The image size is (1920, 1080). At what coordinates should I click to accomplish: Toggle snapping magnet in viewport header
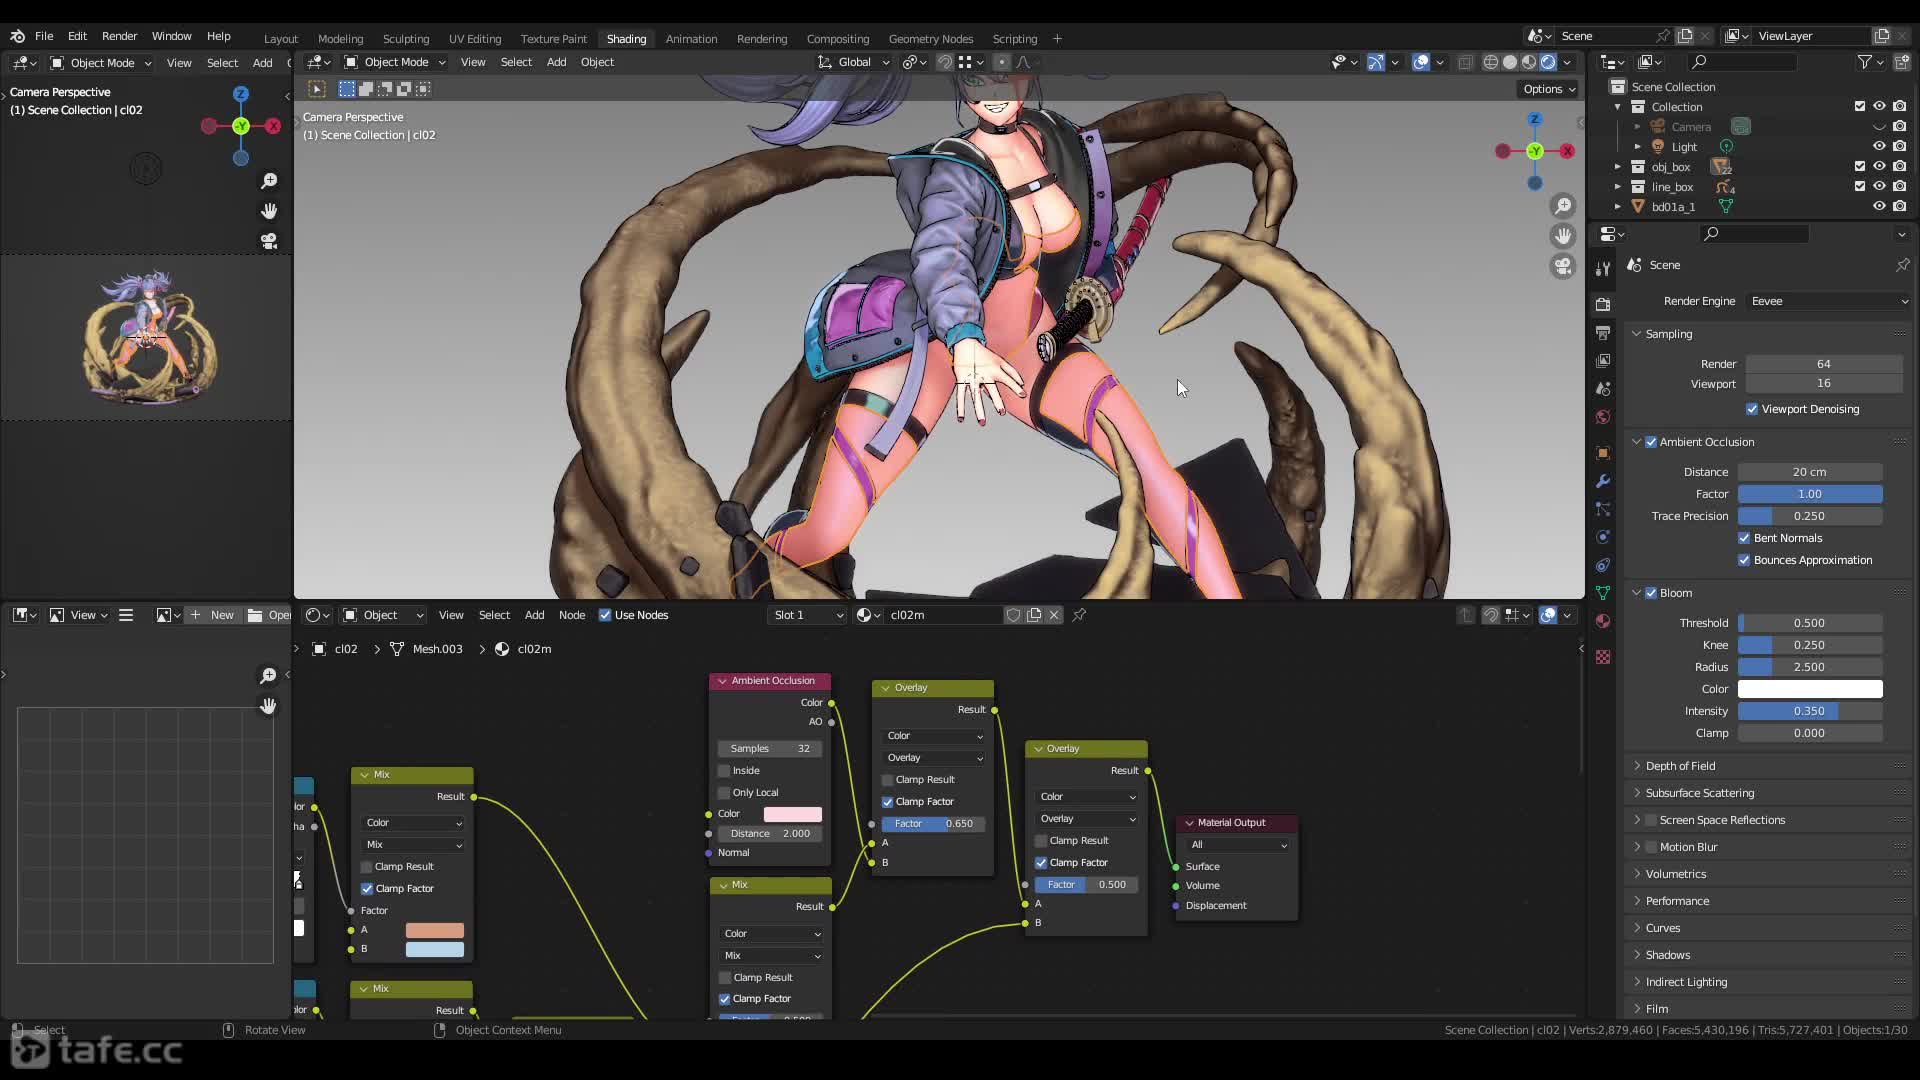point(945,62)
